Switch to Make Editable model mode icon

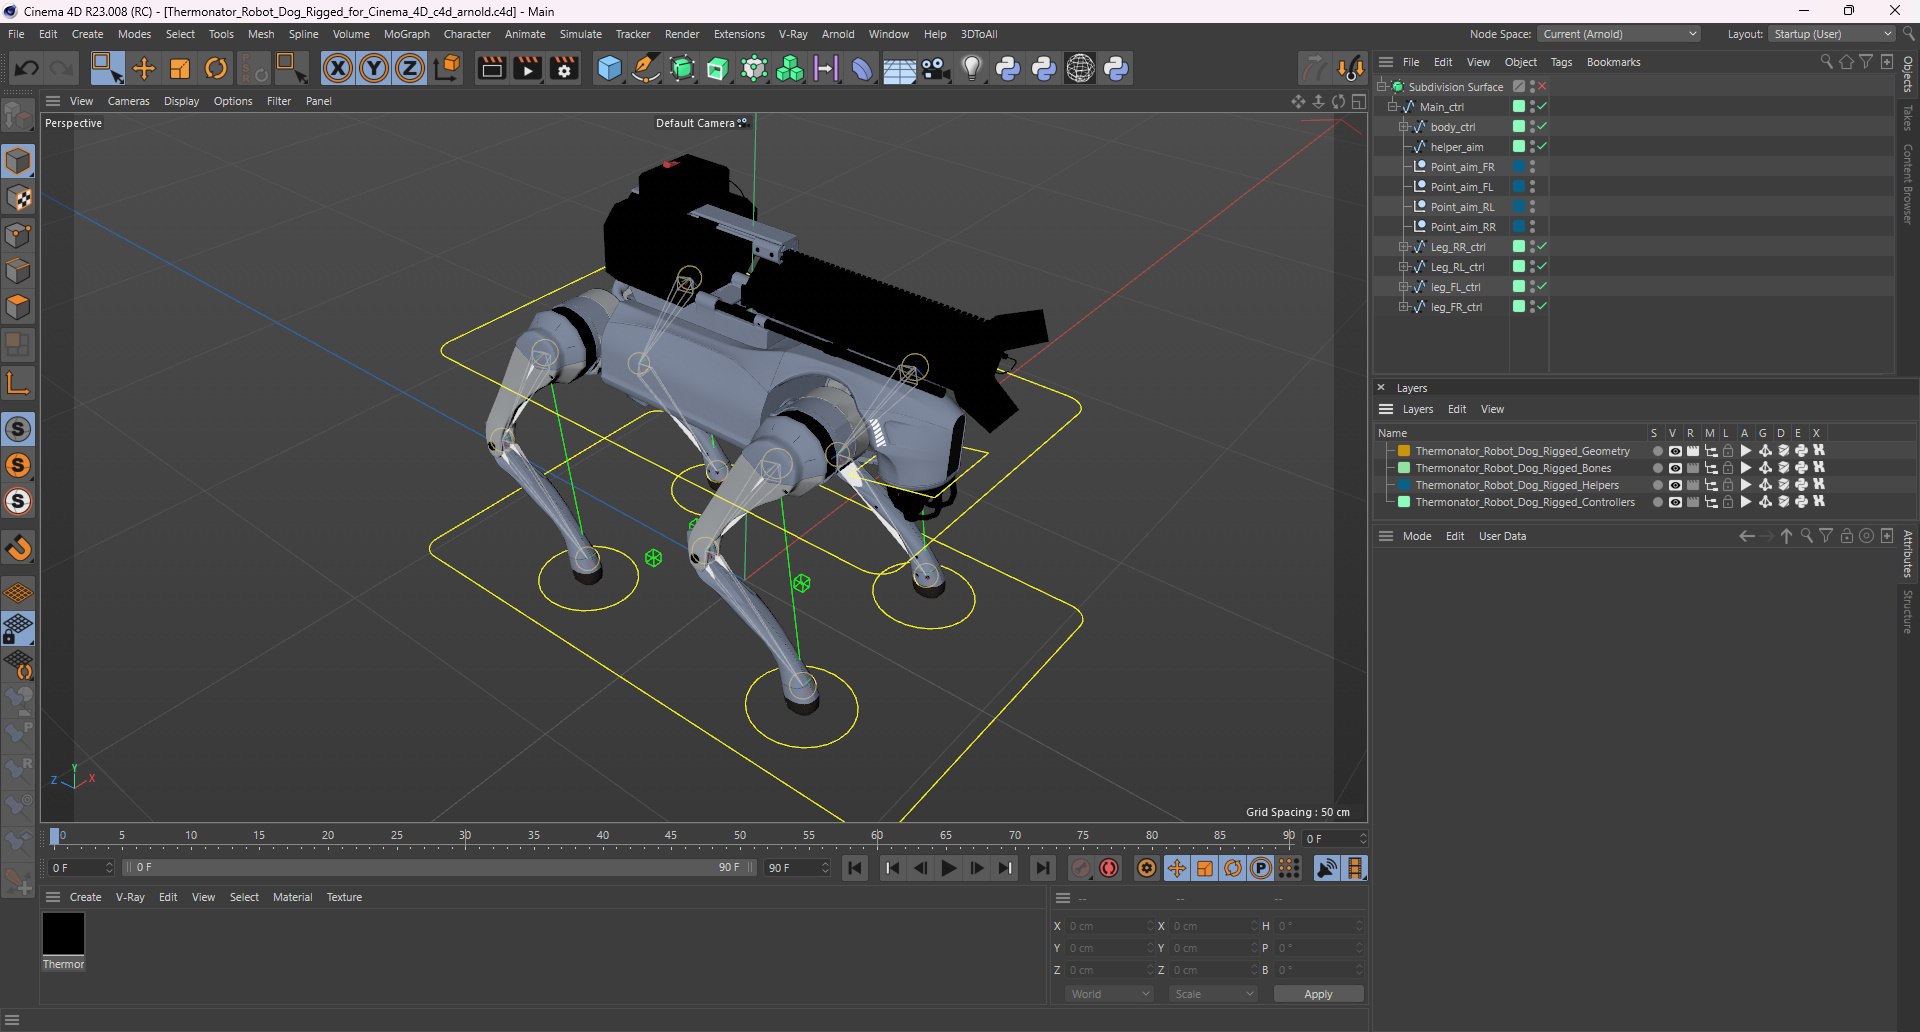click(19, 161)
